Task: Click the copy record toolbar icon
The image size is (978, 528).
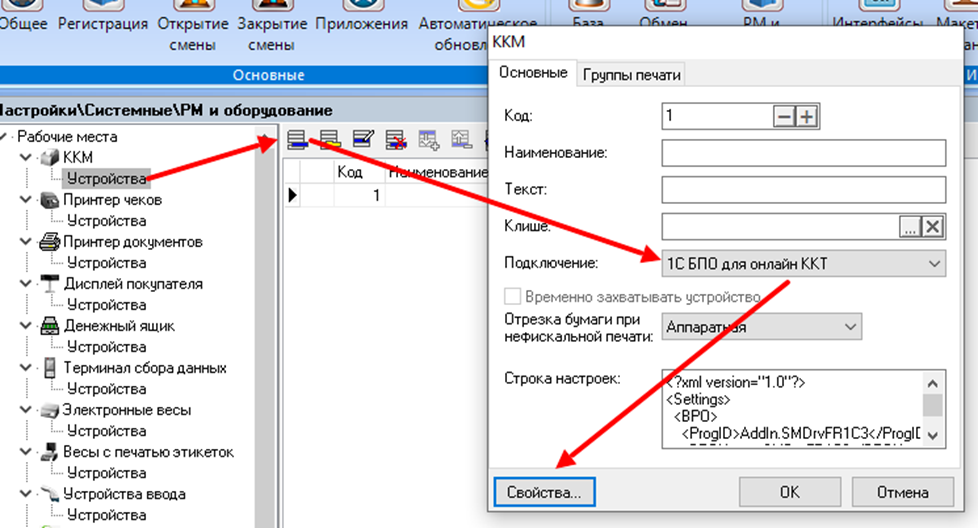Action: 330,139
